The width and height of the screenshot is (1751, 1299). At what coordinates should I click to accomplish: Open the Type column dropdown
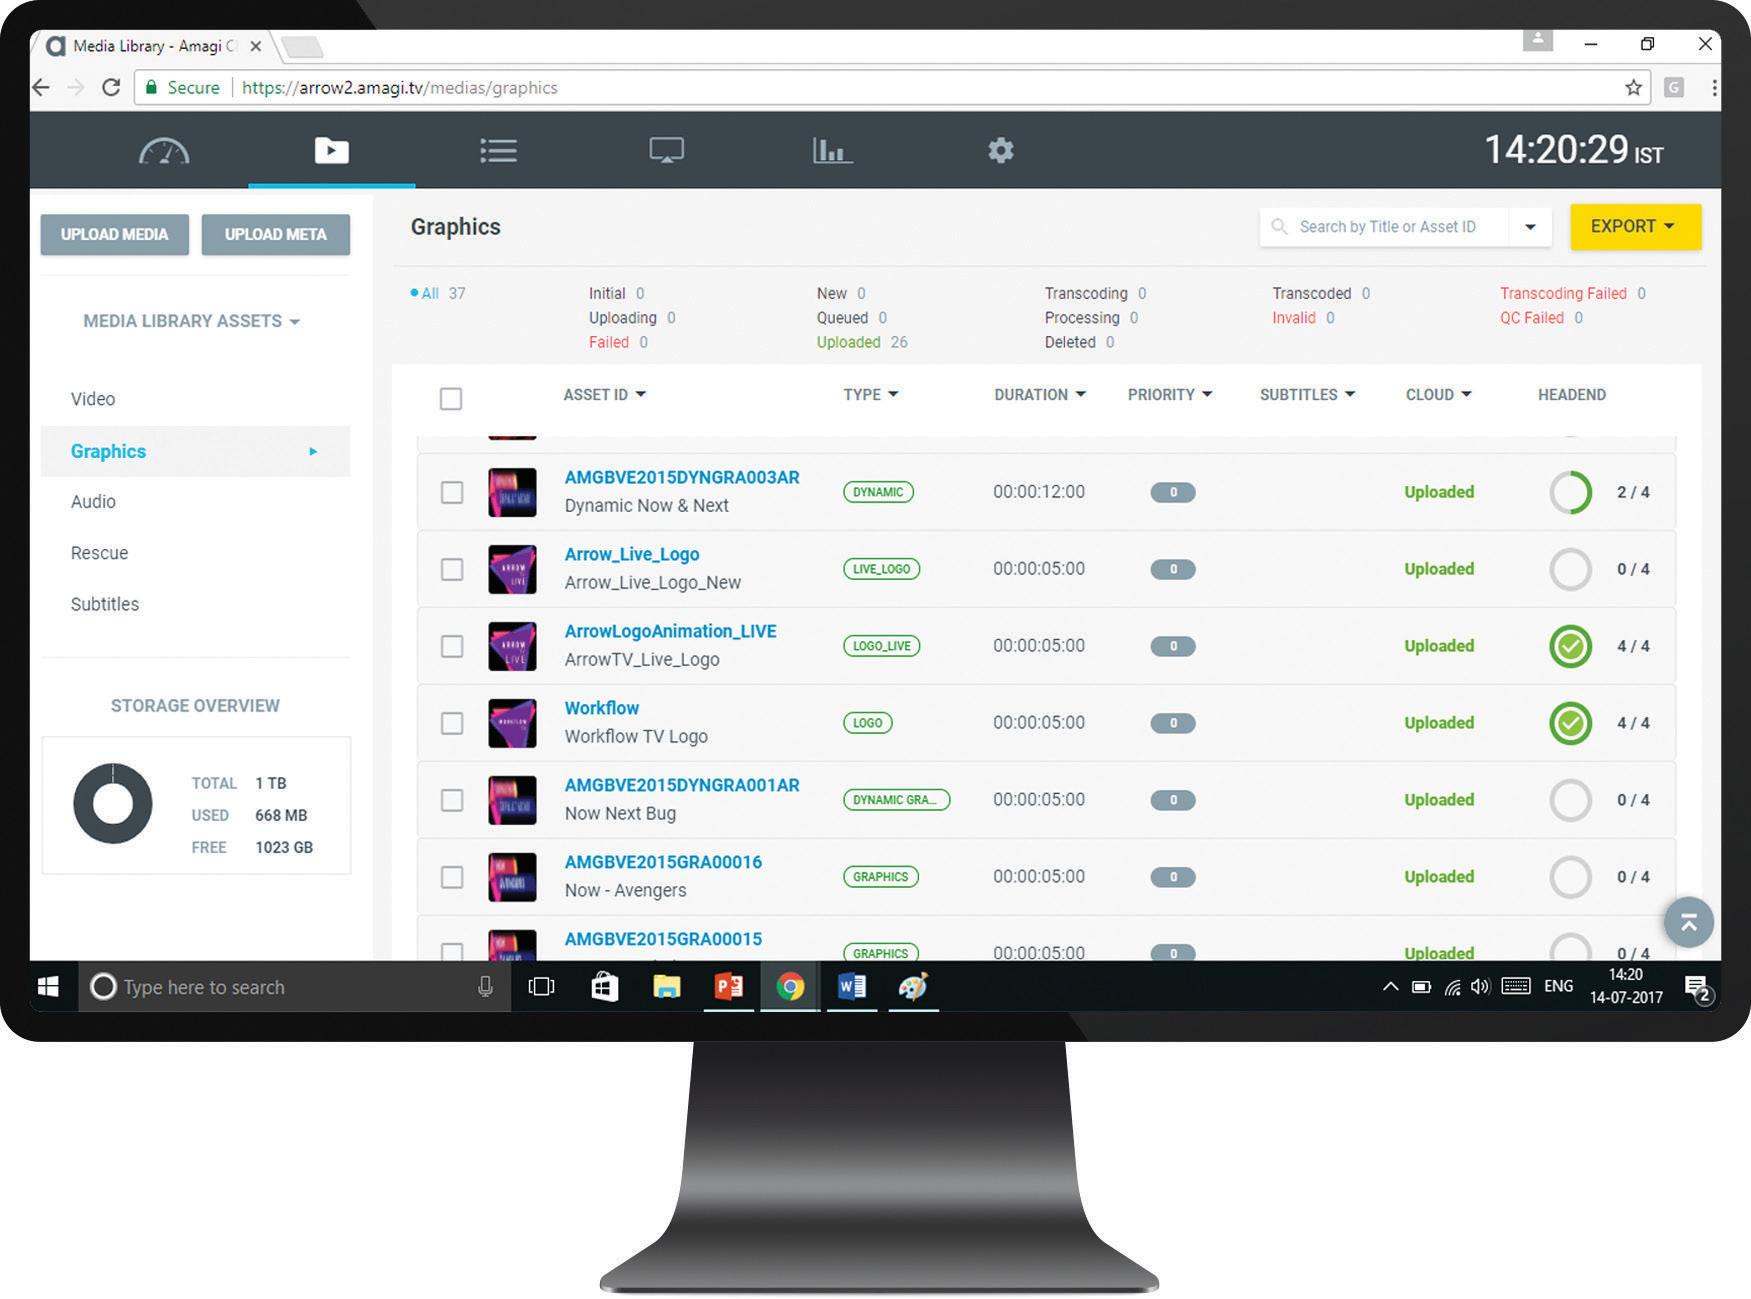(x=871, y=395)
